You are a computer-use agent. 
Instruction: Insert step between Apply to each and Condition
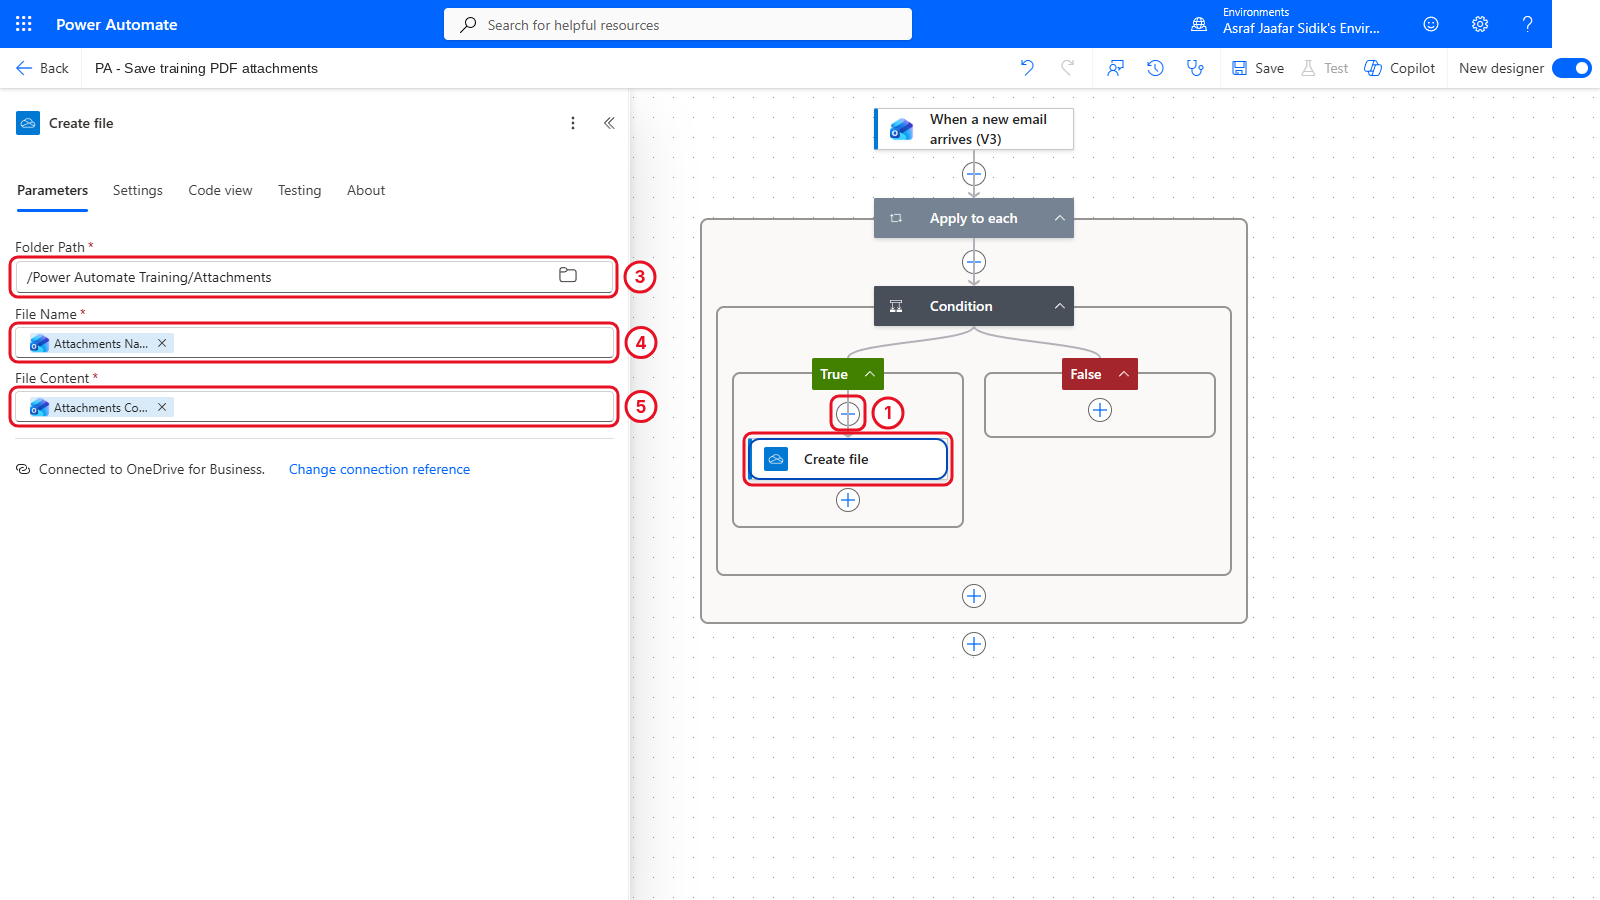tap(974, 262)
